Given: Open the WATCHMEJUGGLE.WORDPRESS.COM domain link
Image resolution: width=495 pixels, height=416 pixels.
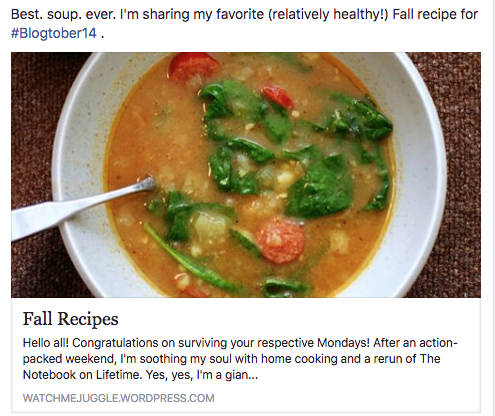Looking at the screenshot, I should point(119,398).
